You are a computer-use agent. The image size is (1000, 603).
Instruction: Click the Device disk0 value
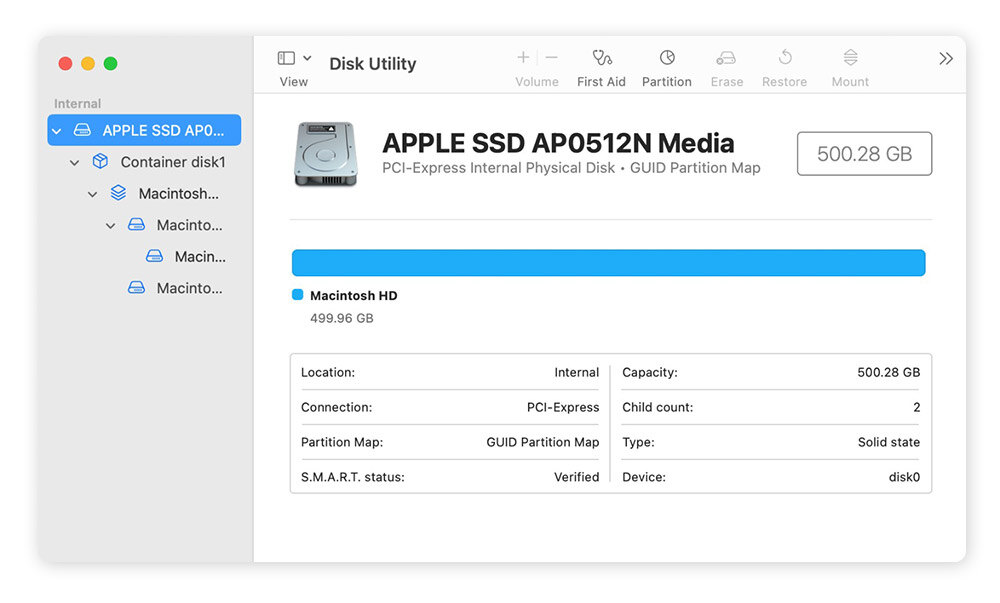[904, 477]
